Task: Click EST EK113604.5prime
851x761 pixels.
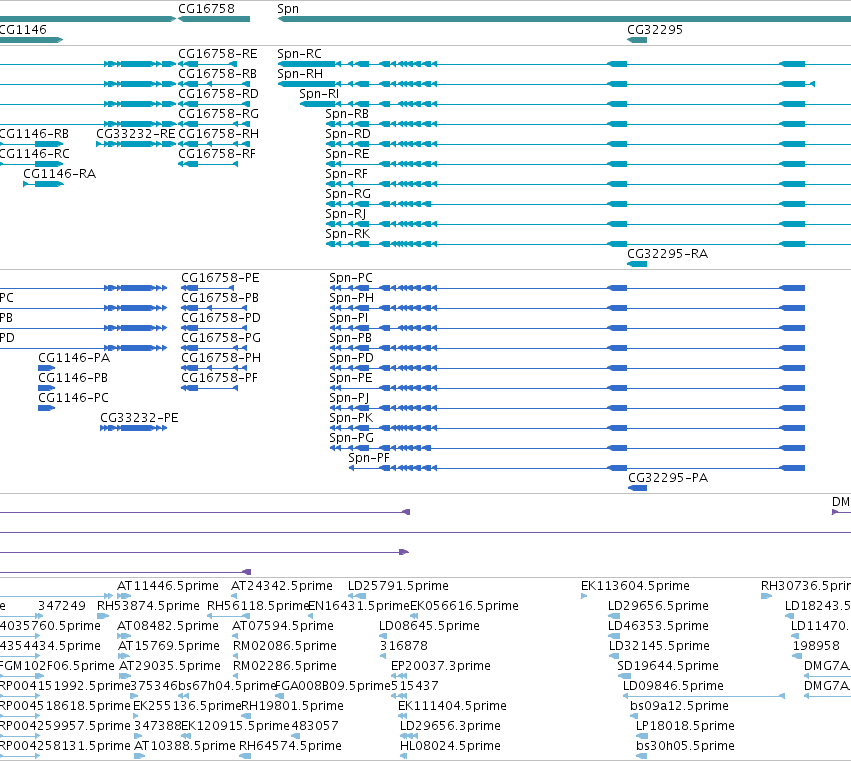Action: click(x=635, y=586)
